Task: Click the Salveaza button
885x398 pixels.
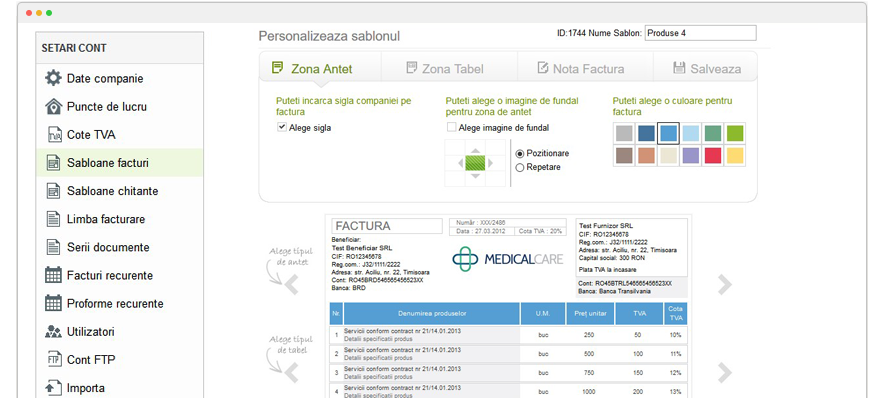Action: point(706,68)
